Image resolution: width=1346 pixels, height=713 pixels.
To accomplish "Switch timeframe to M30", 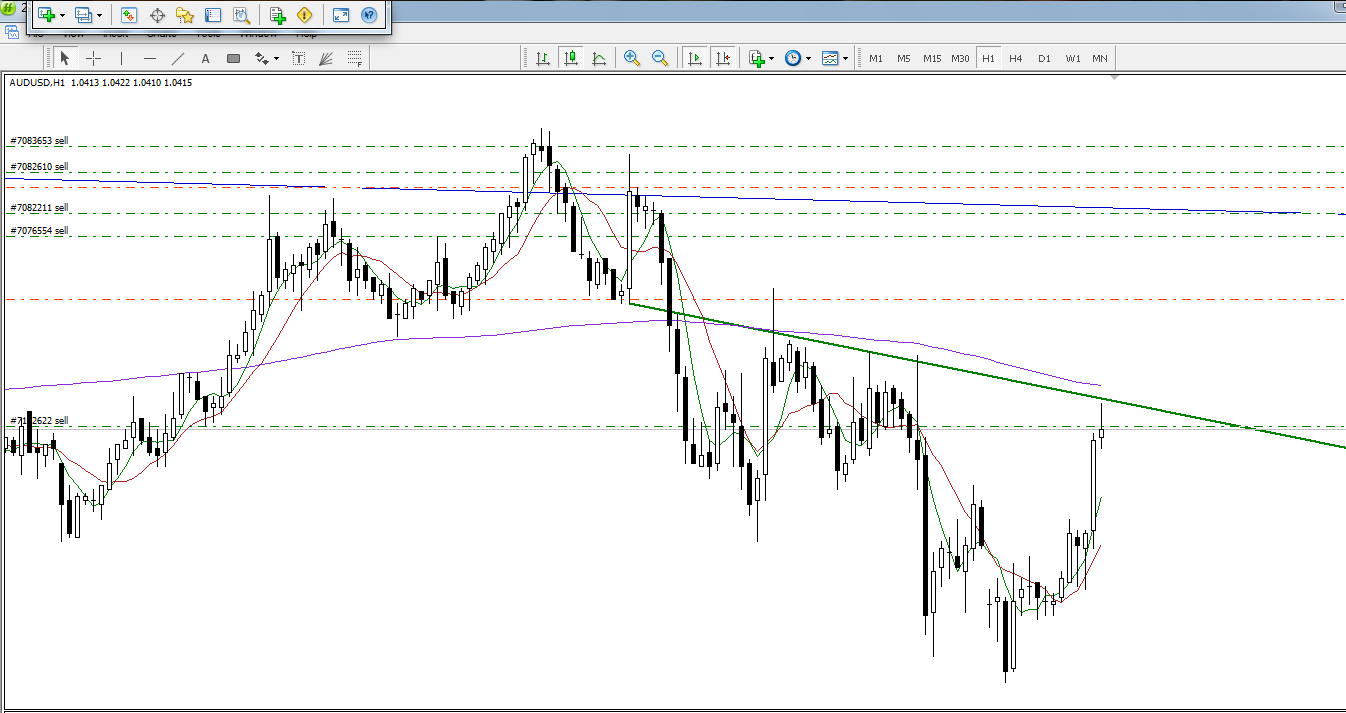I will 960,58.
